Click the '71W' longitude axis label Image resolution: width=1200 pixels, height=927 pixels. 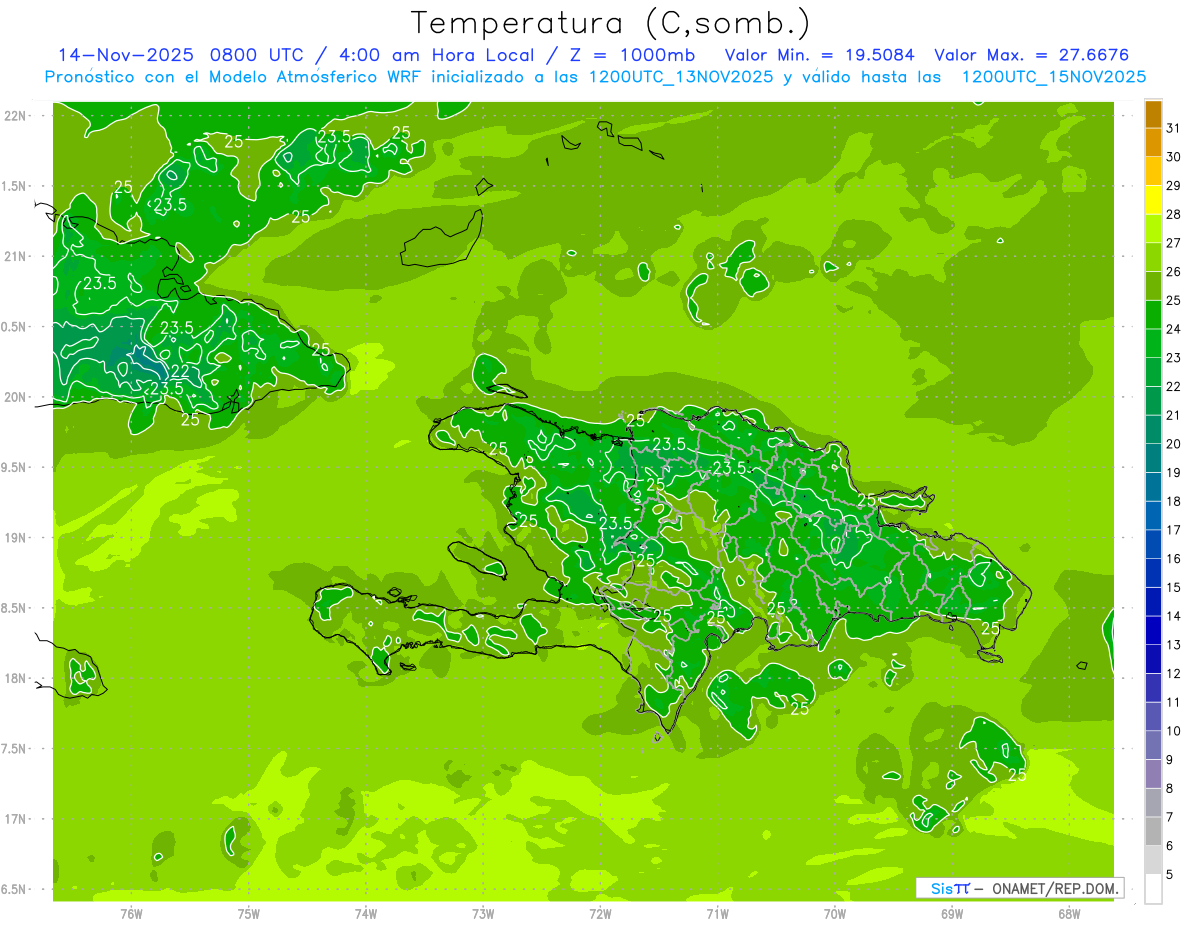point(717,914)
